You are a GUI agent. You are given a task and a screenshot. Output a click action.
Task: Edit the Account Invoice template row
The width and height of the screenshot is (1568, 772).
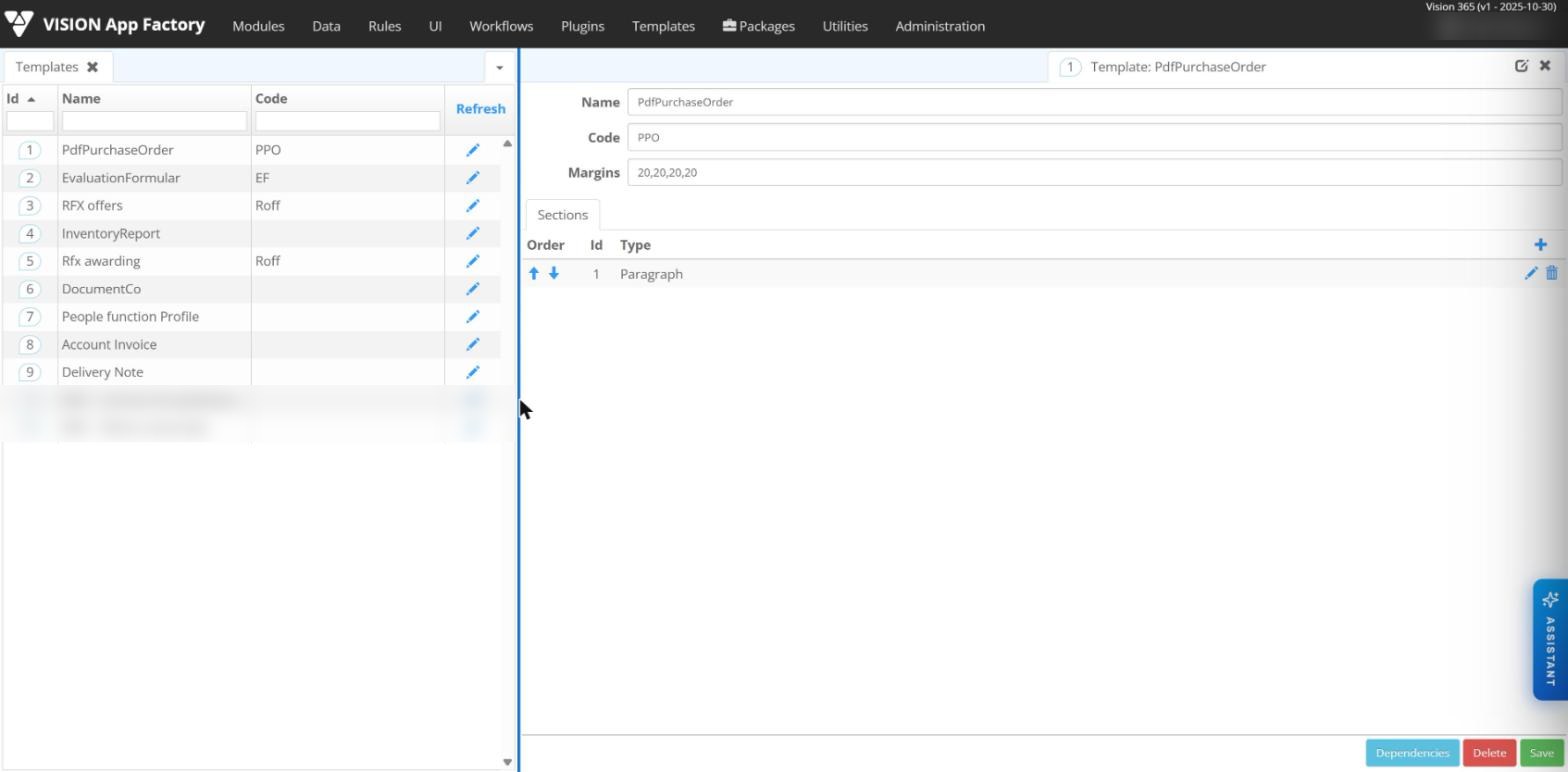pos(473,345)
